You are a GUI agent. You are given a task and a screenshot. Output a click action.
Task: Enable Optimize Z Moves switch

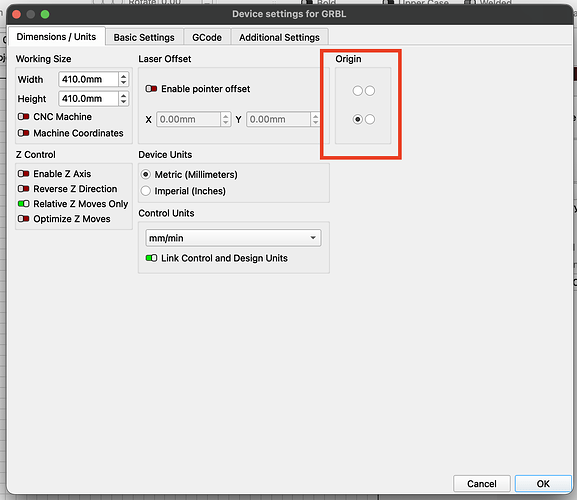point(24,219)
